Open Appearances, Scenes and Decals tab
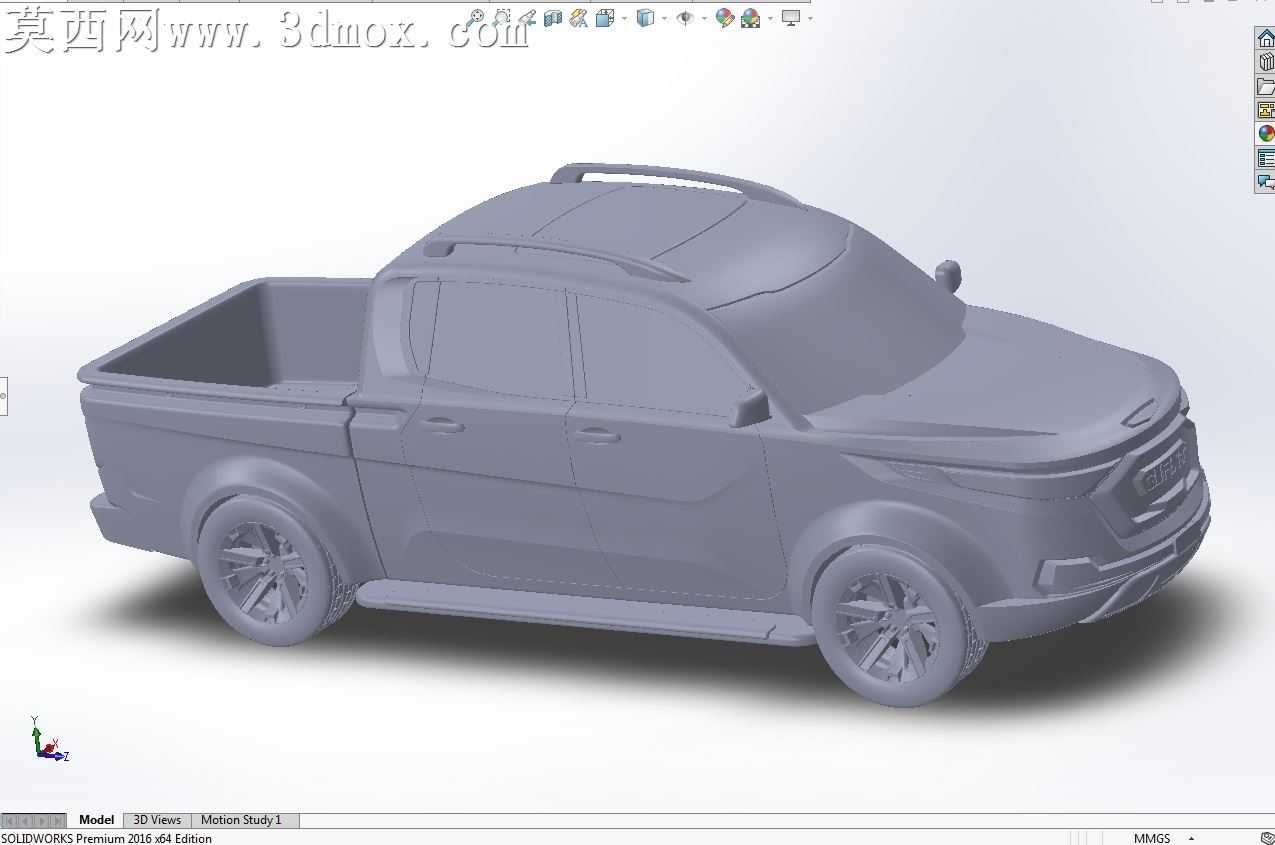Image resolution: width=1275 pixels, height=845 pixels. [1265, 133]
